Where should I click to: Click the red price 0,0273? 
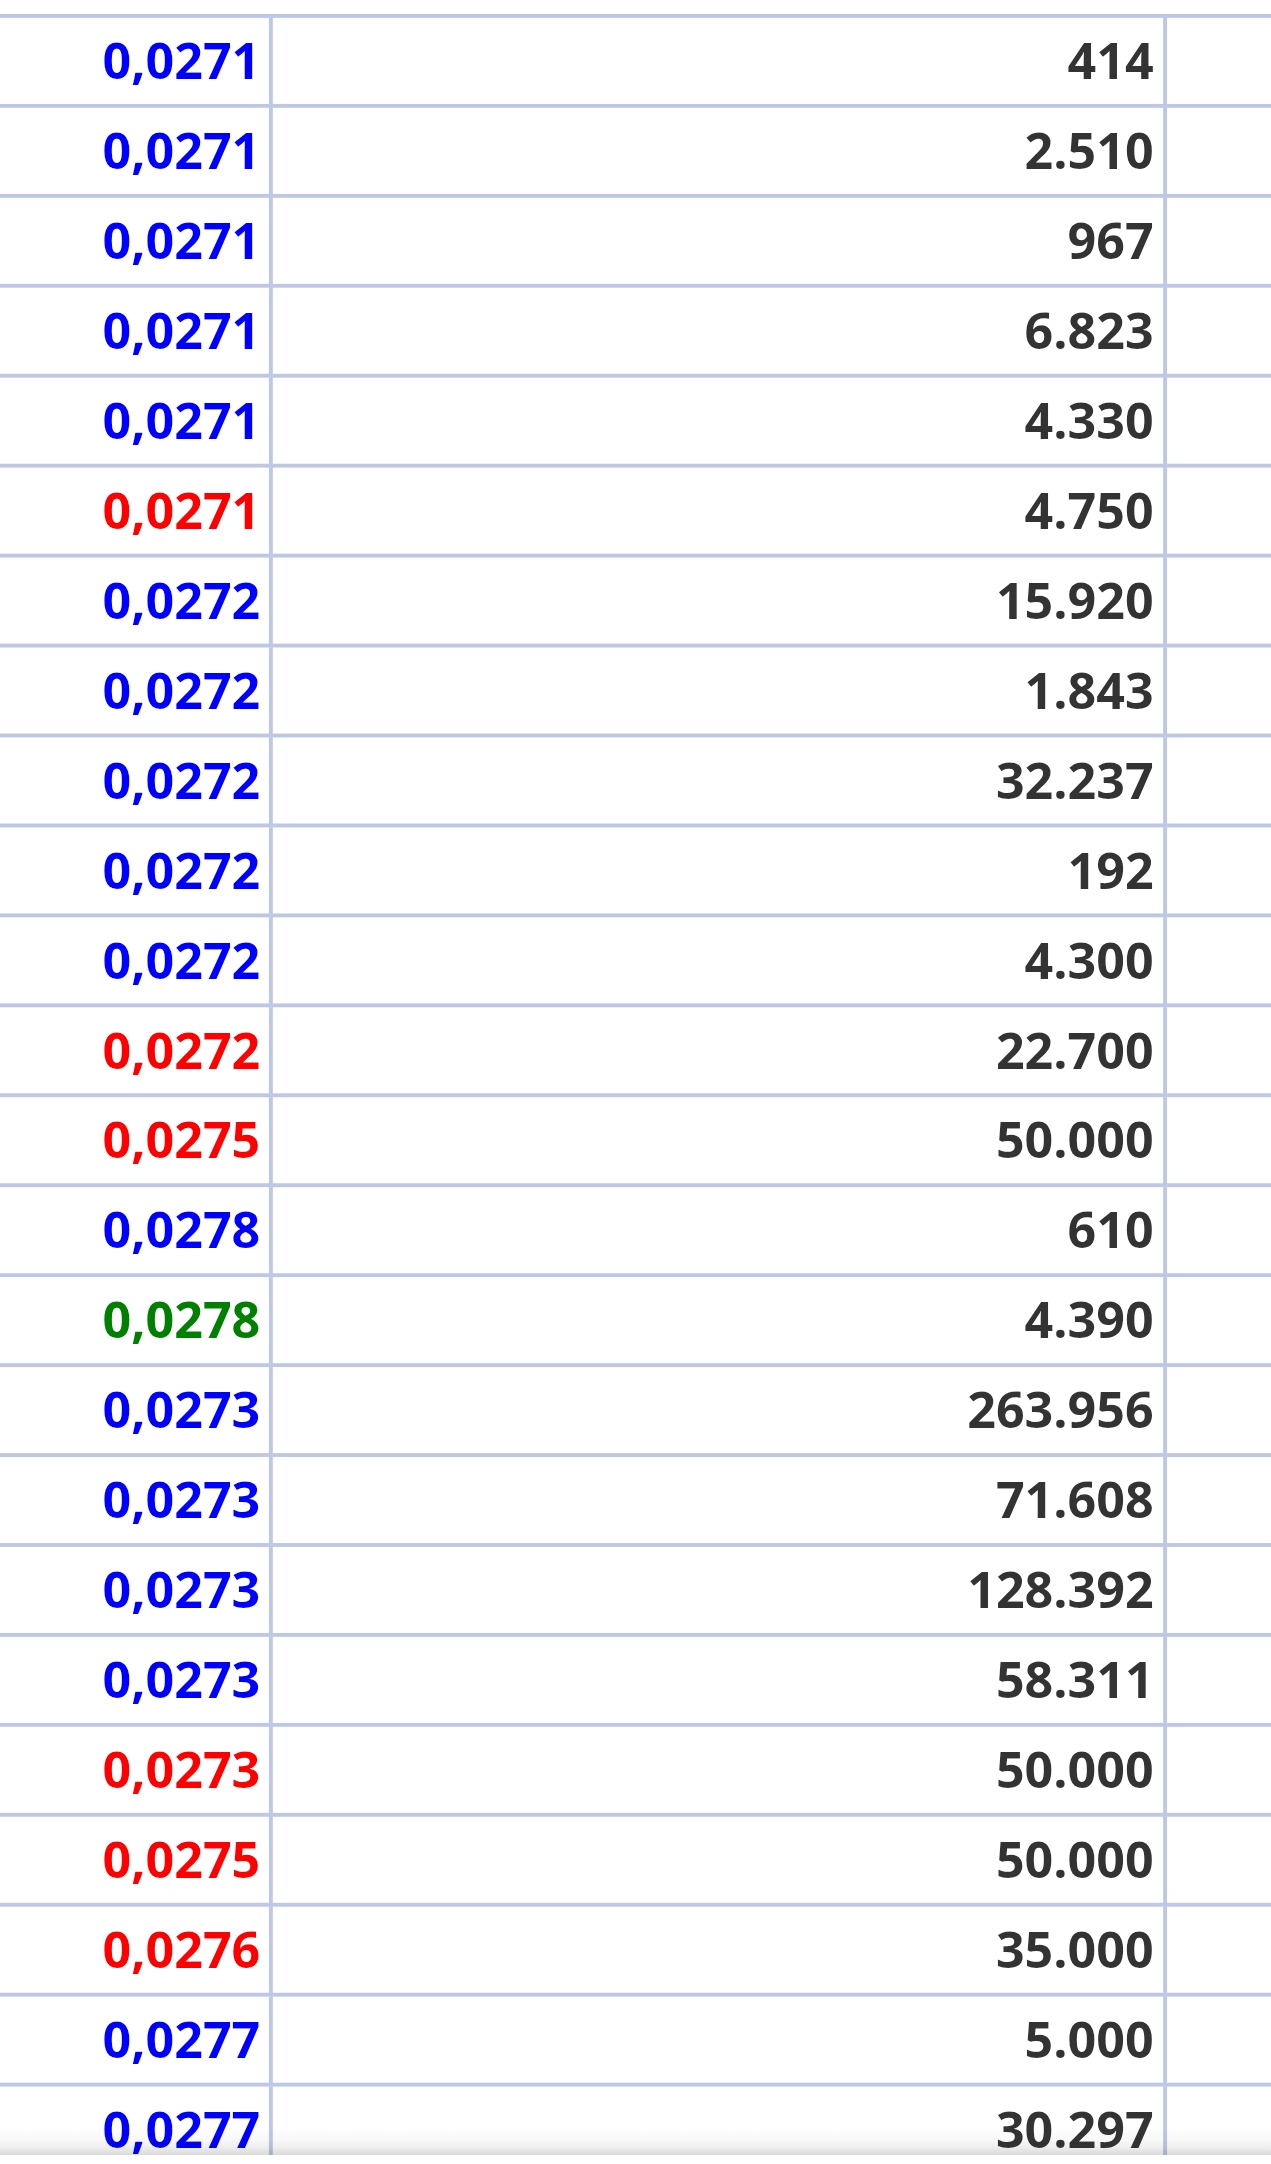pyautogui.click(x=181, y=1770)
